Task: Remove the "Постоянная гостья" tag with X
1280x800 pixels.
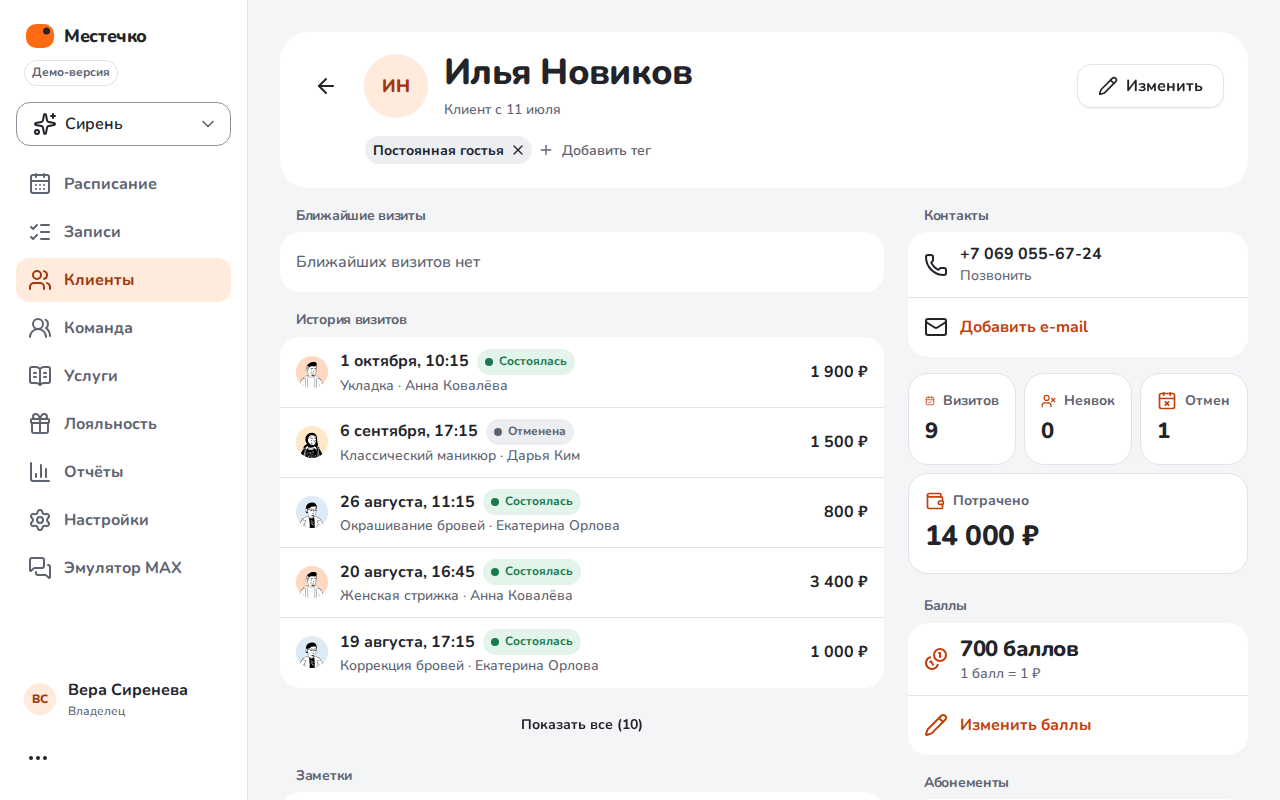Action: click(x=518, y=150)
